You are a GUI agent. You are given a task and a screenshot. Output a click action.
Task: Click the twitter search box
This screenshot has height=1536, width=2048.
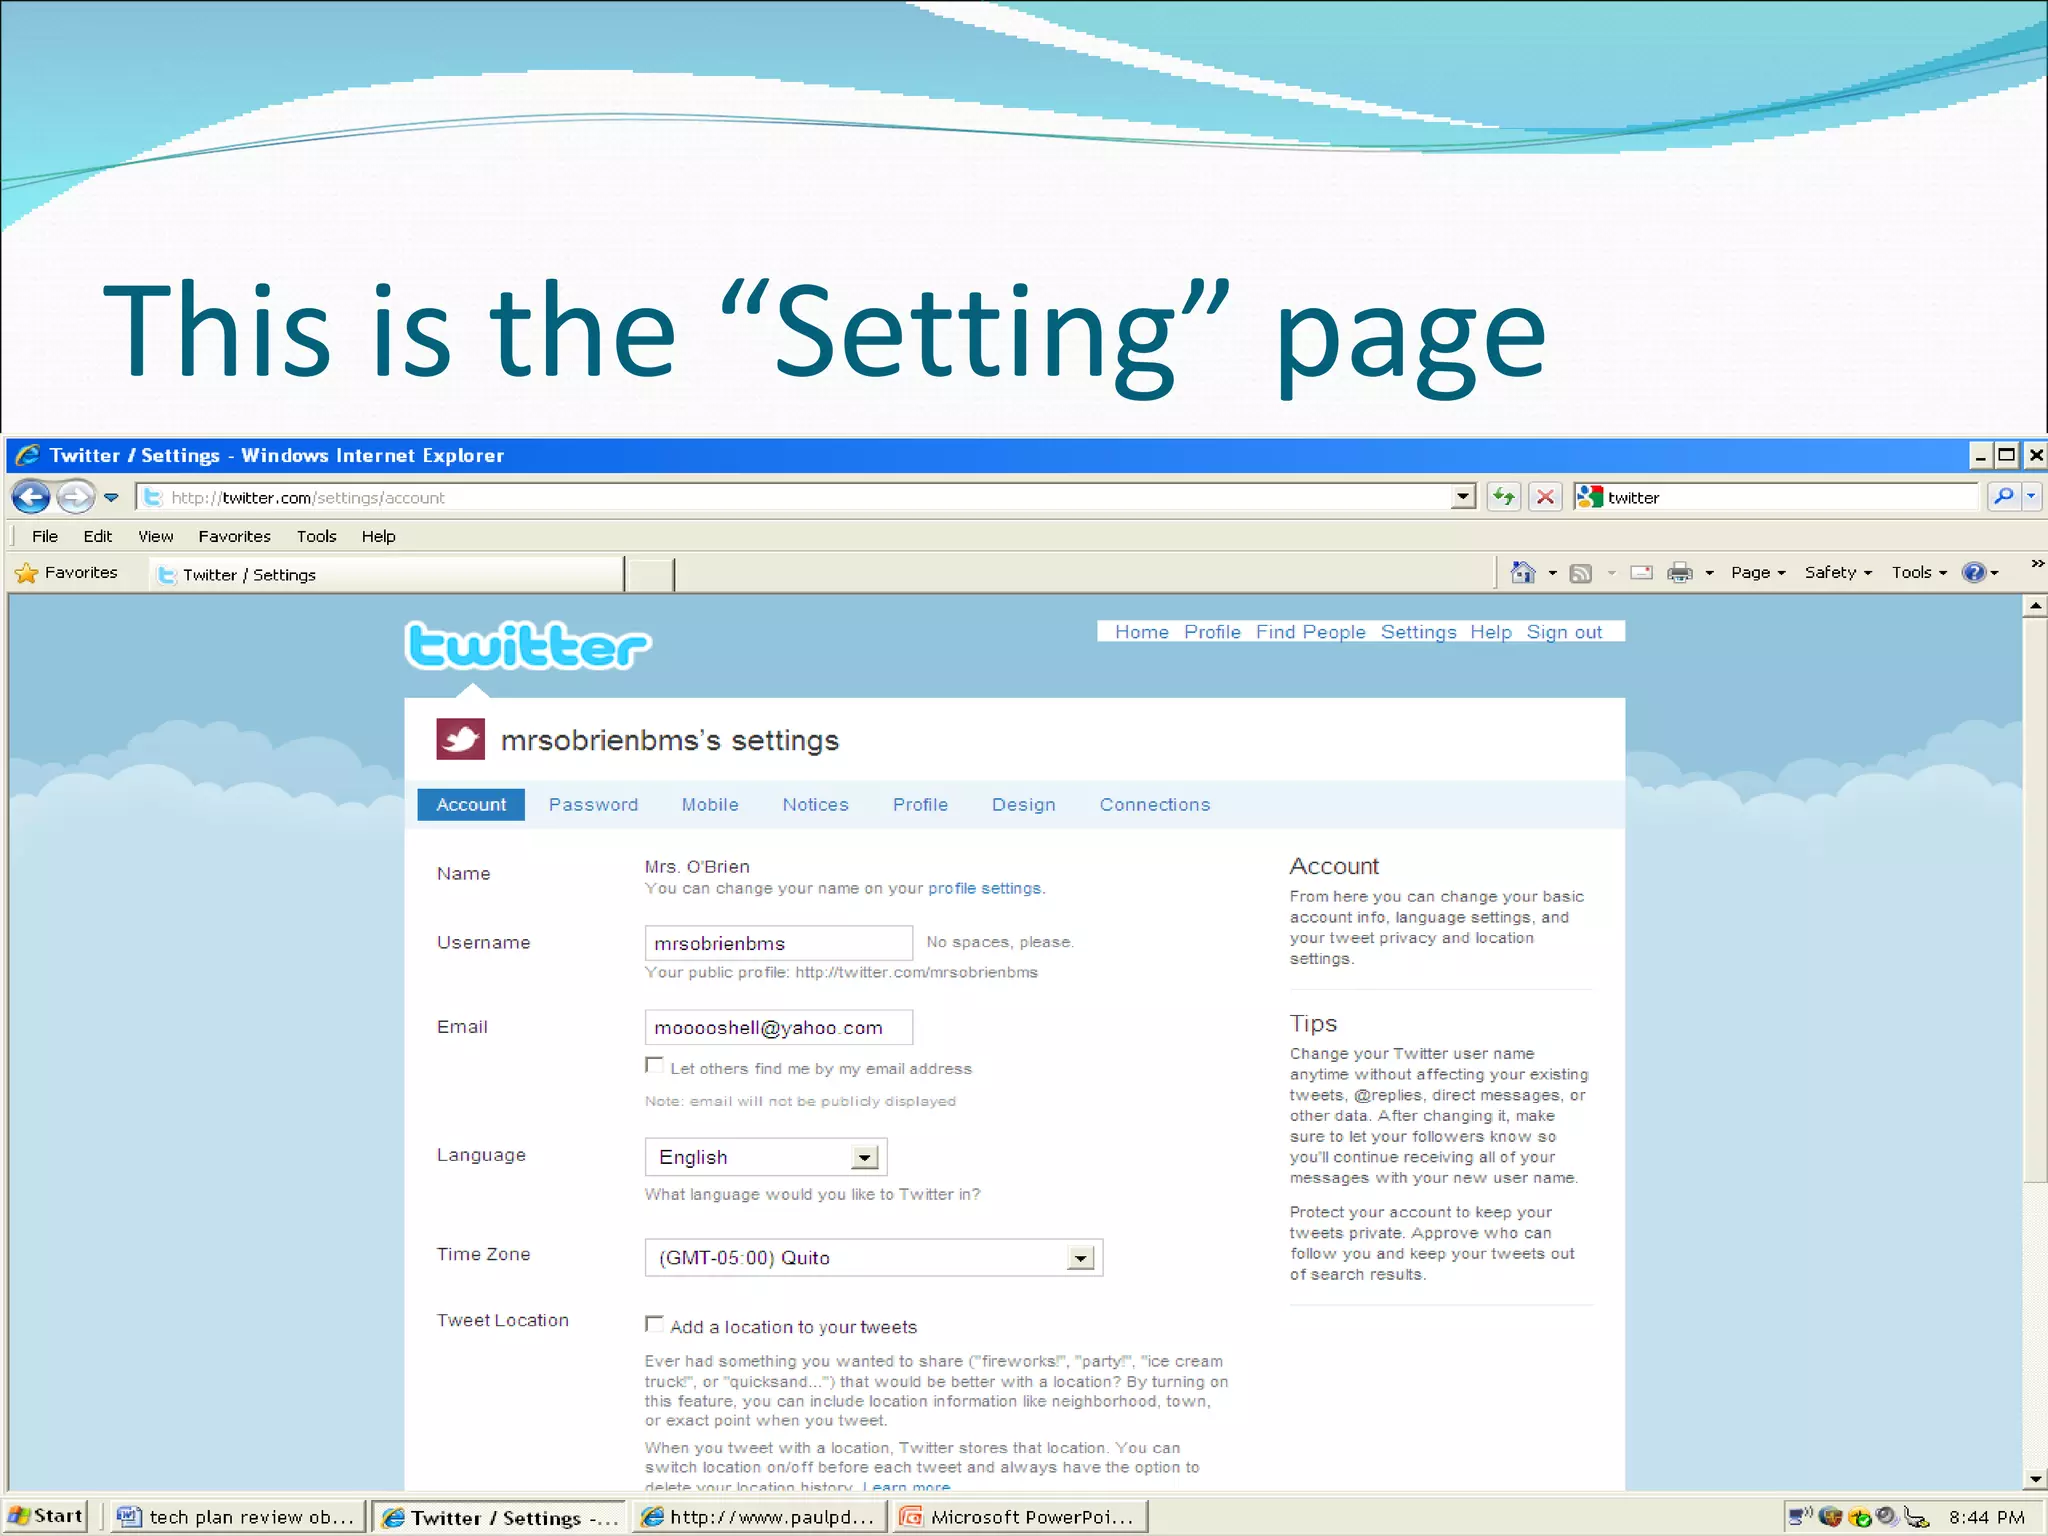click(1776, 497)
